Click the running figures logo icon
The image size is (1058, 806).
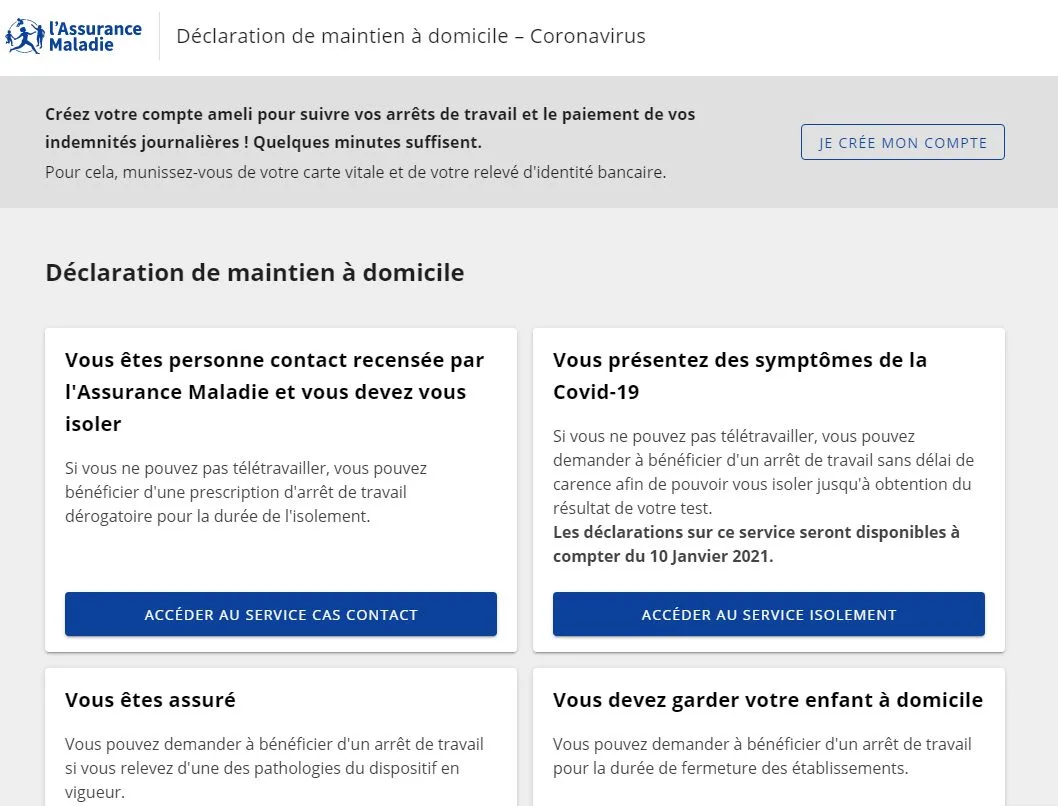[x=24, y=37]
